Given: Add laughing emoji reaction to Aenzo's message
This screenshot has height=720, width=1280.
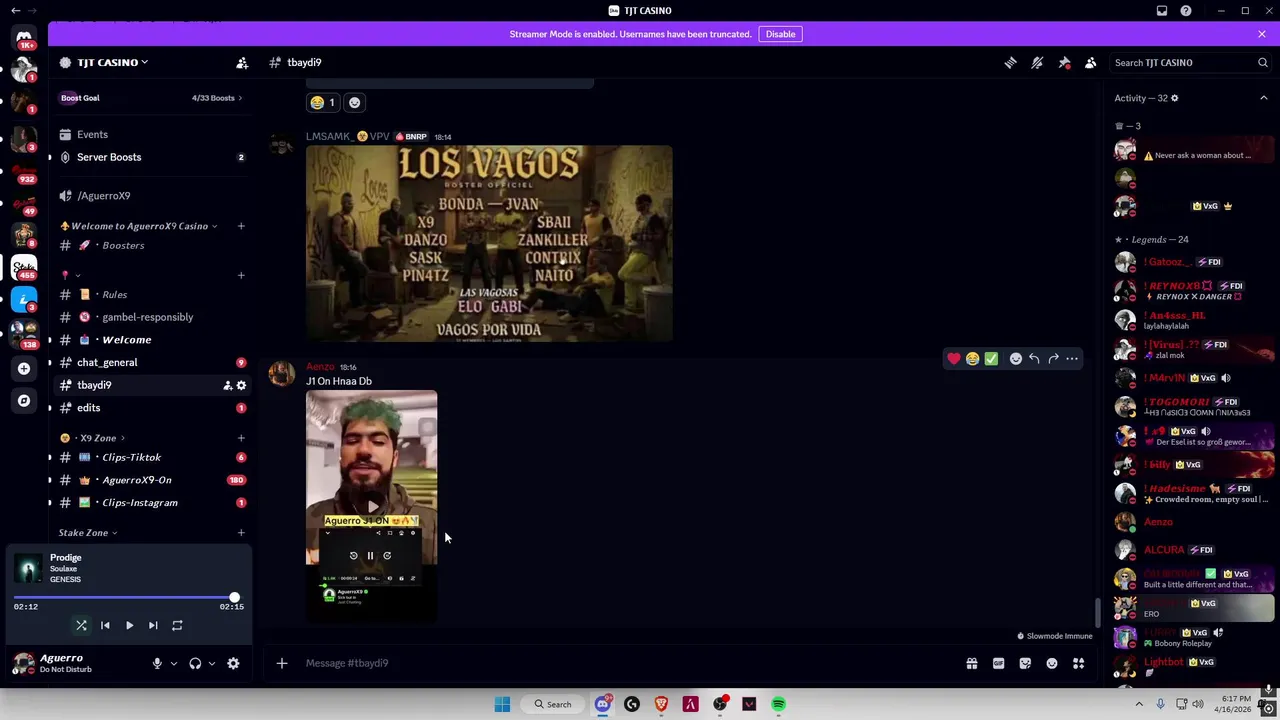Looking at the screenshot, I should point(973,358).
